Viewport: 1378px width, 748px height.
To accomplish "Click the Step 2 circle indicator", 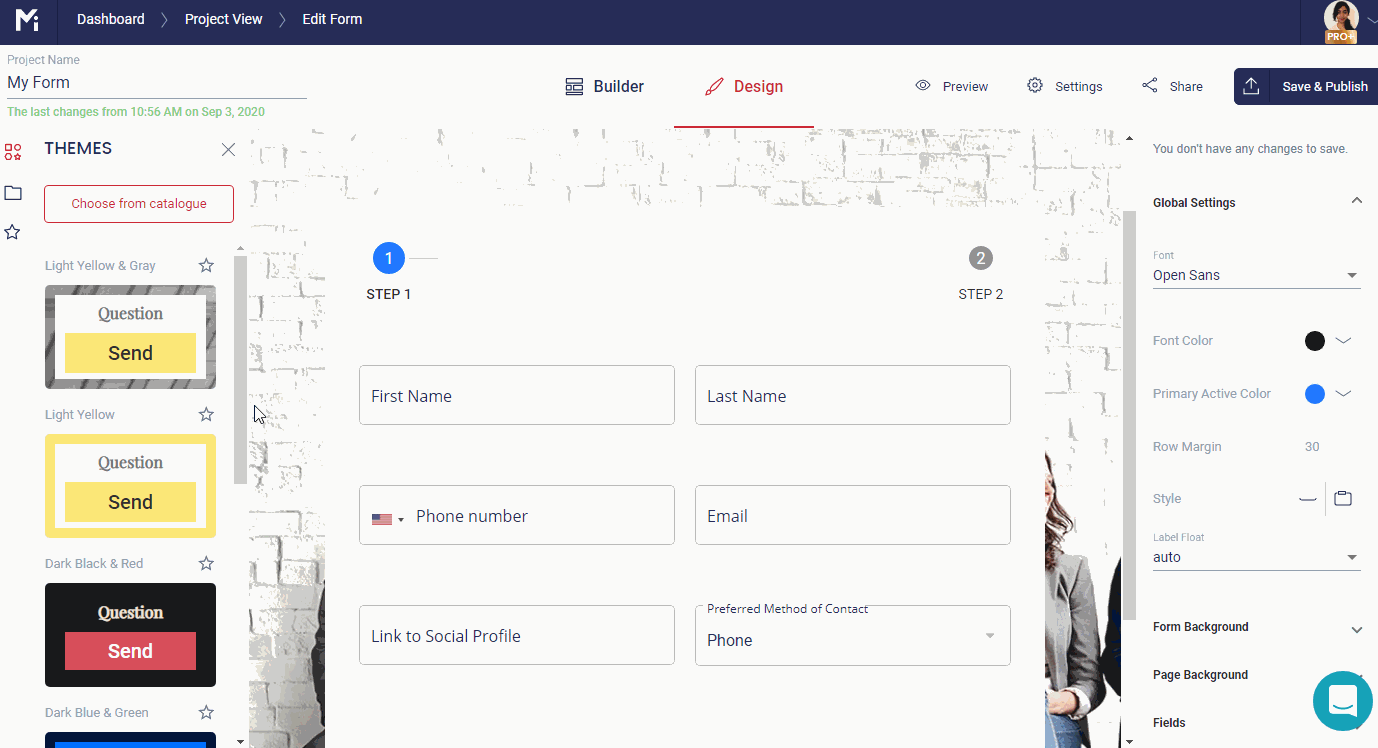I will [x=981, y=258].
